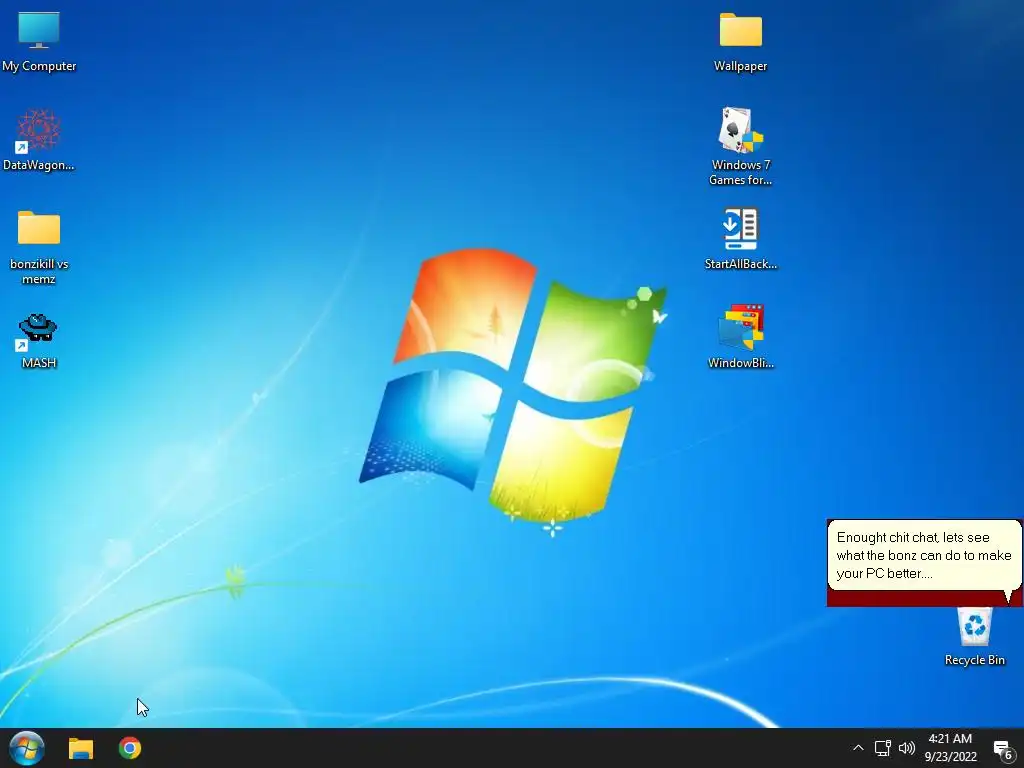This screenshot has width=1024, height=768.
Task: Show hidden tray icons chevron
Action: (858, 748)
